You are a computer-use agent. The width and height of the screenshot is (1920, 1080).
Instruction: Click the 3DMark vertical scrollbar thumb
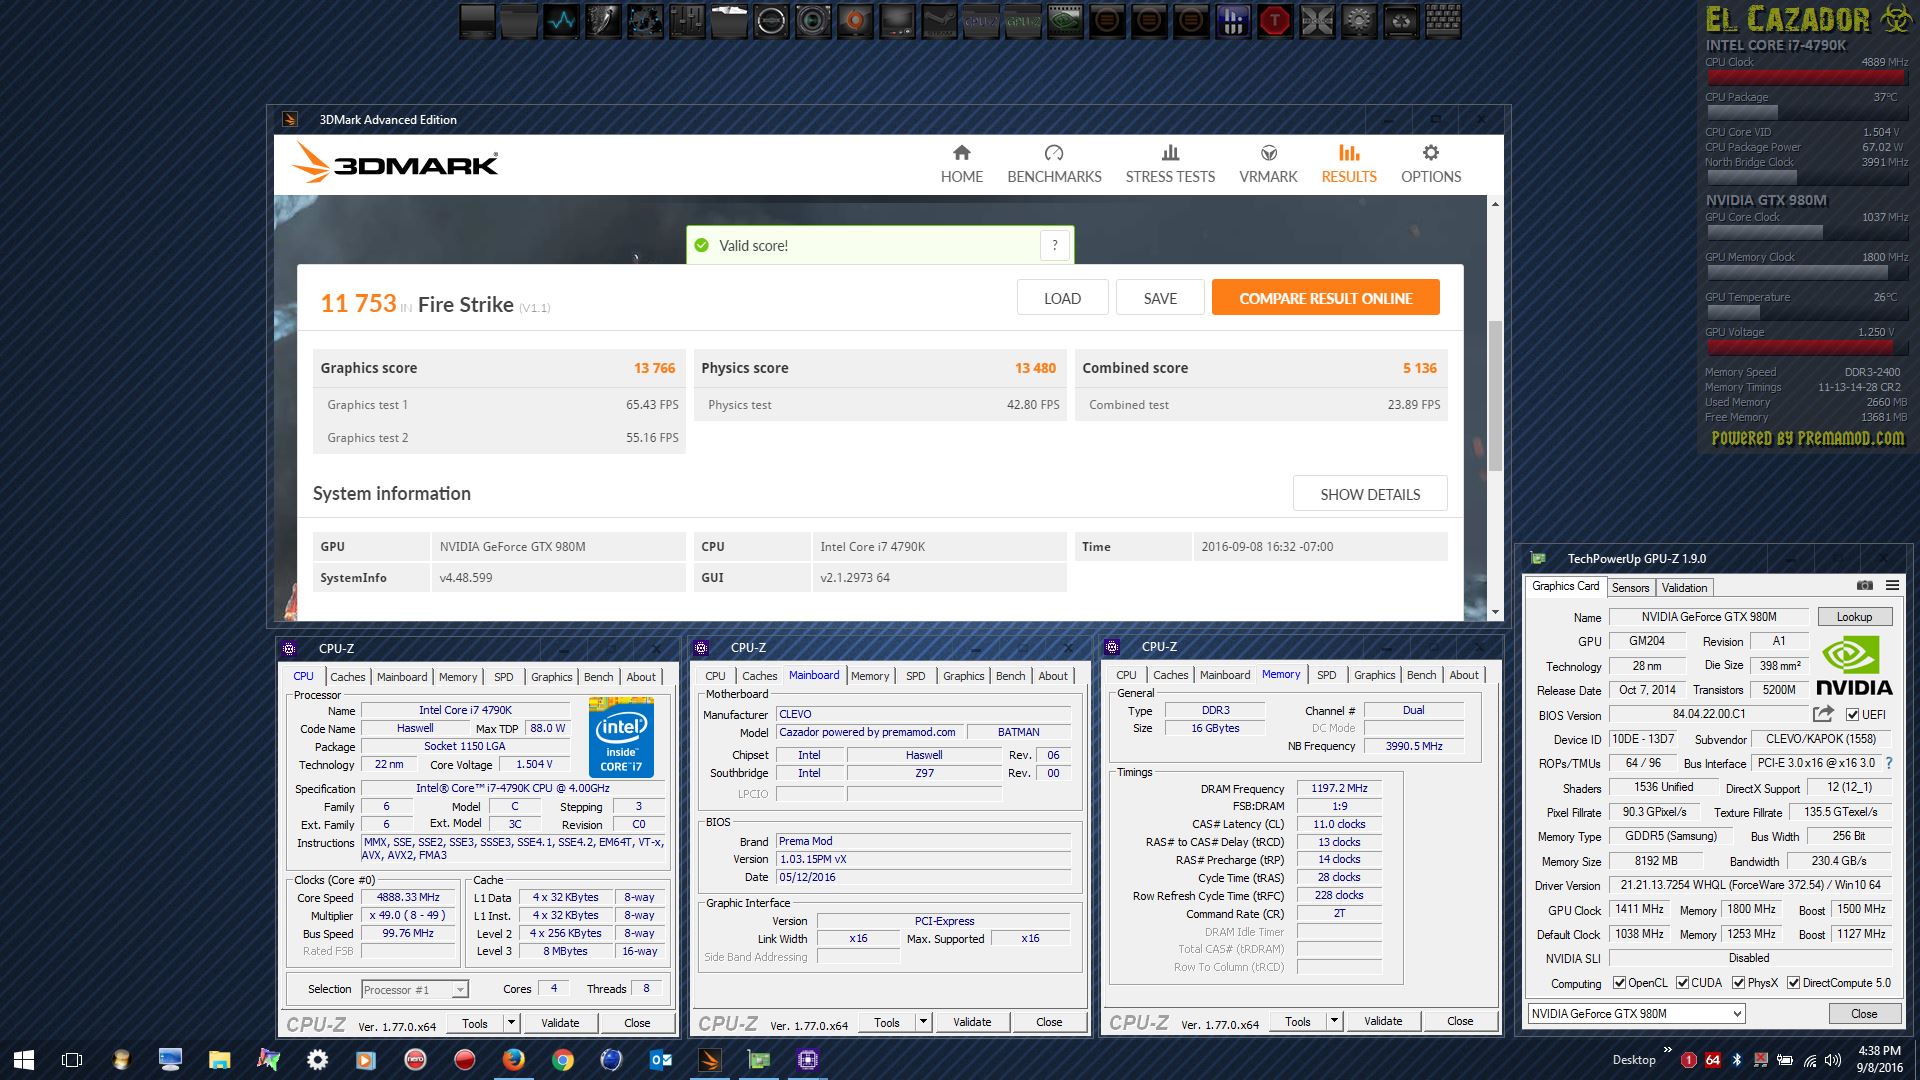[x=1495, y=395]
